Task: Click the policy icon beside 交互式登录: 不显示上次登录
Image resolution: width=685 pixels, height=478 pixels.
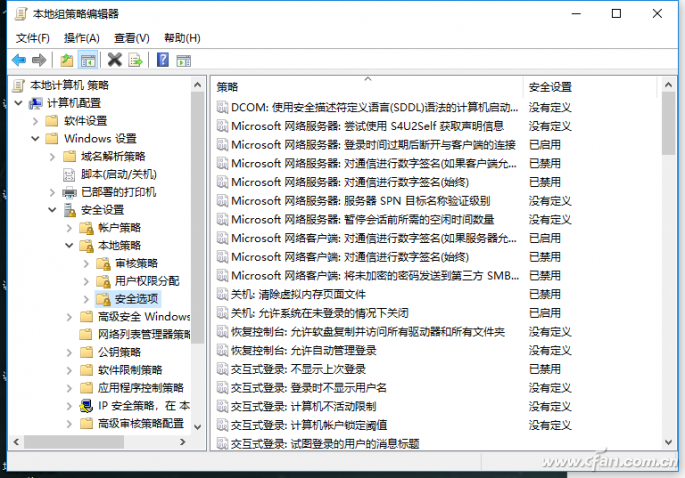Action: (222, 369)
